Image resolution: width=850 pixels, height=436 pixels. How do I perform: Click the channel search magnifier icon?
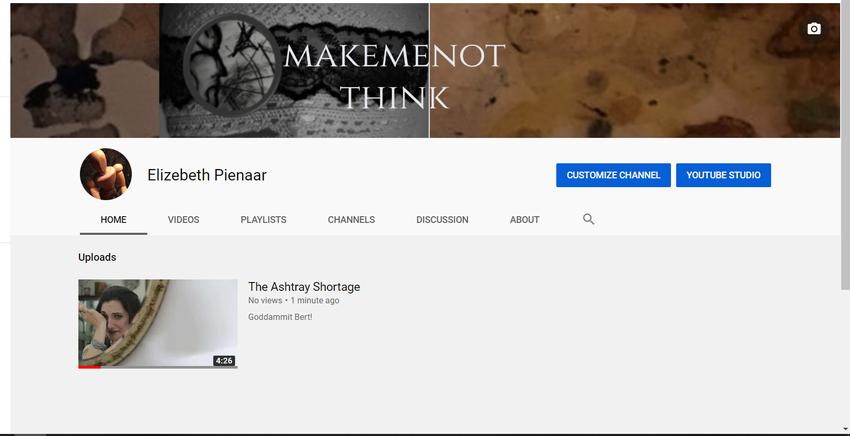588,219
